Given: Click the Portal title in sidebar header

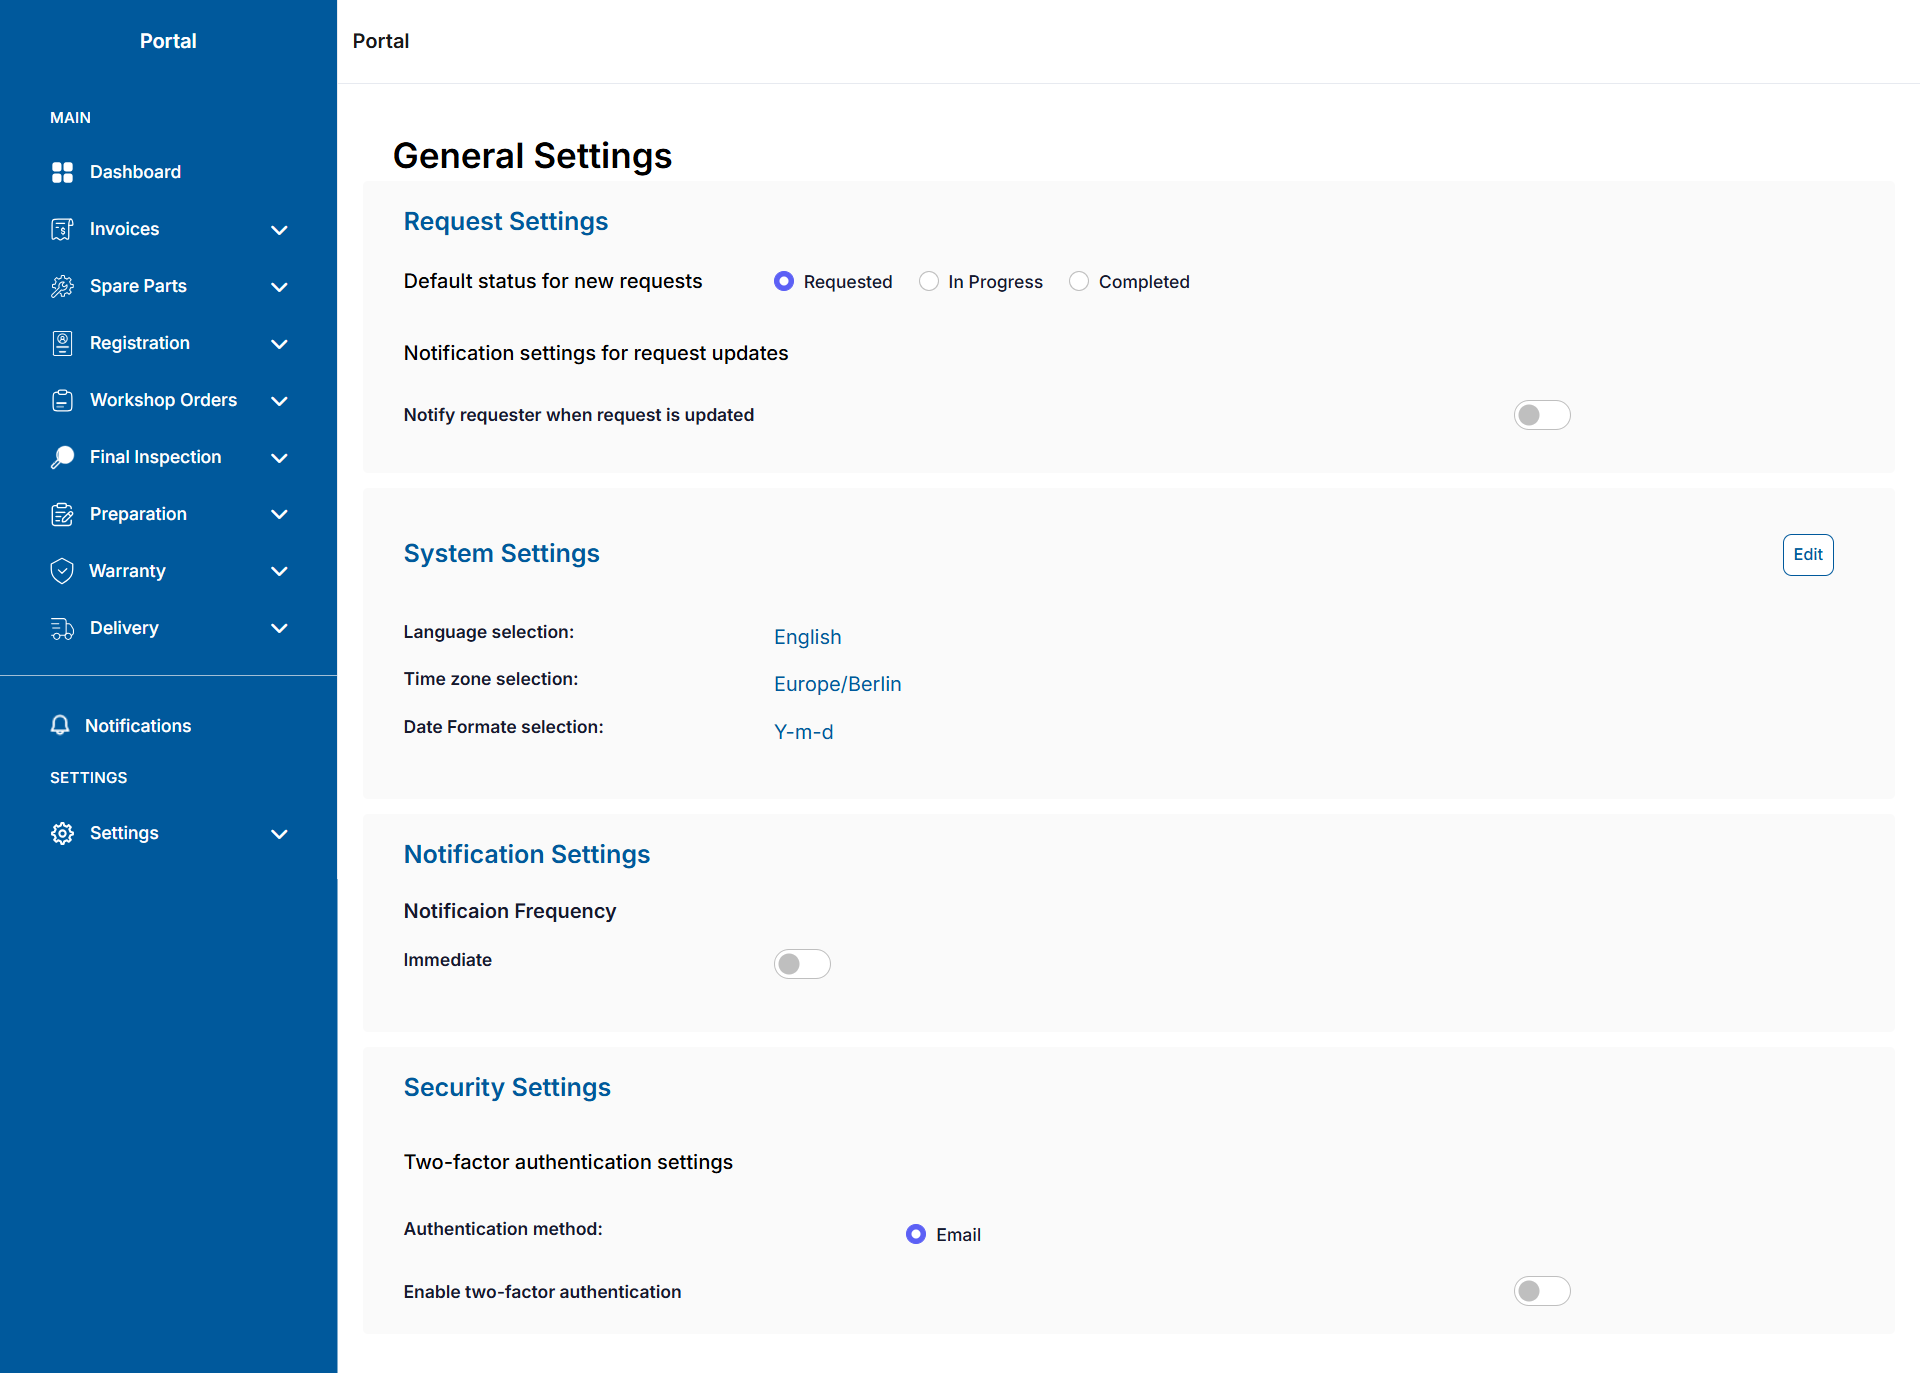Looking at the screenshot, I should tap(168, 41).
